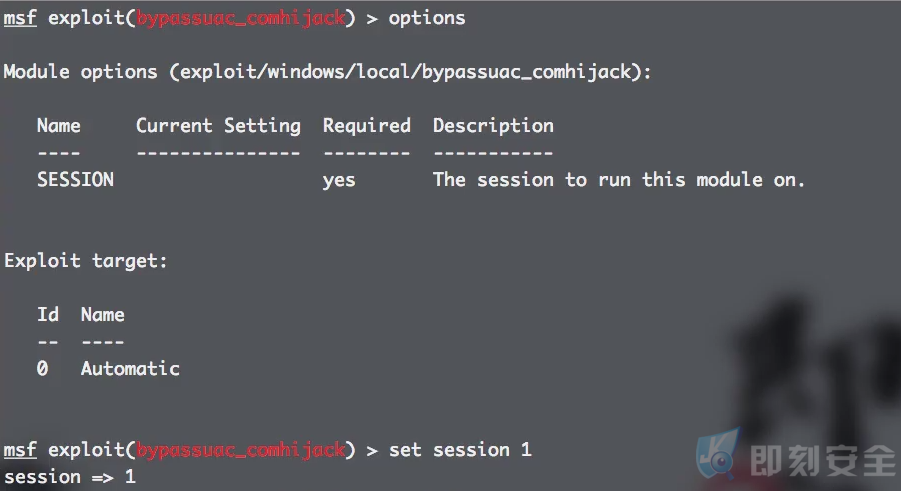Click the target Id value 0
901x491 pixels.
point(43,368)
